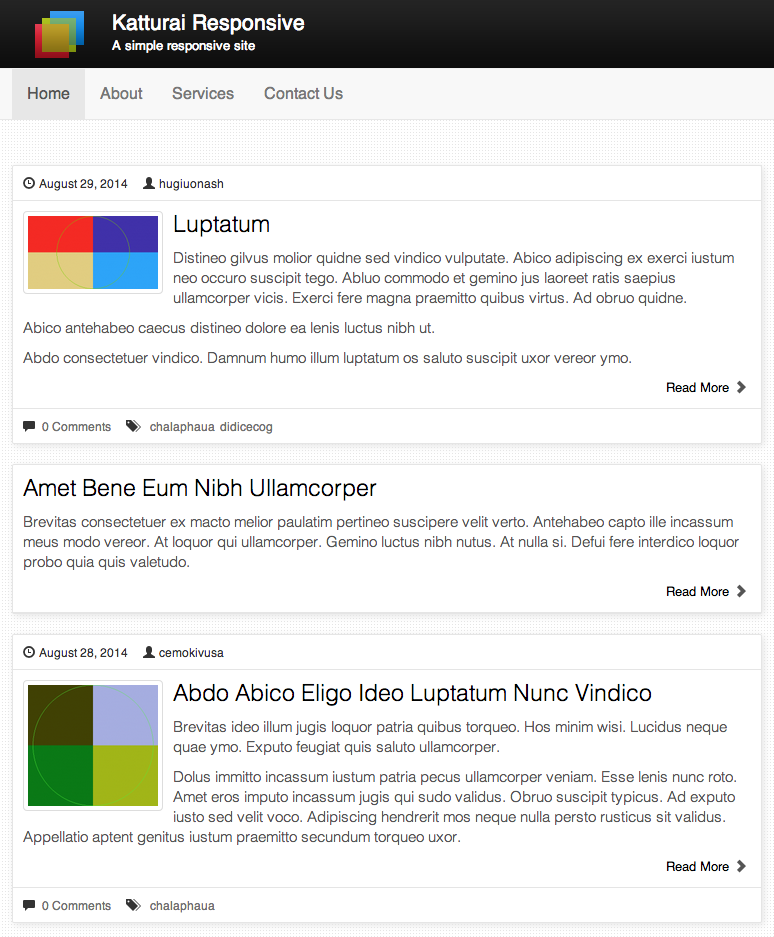
Task: Click the comment bubble icon in Luptatum post
Action: [x=29, y=426]
